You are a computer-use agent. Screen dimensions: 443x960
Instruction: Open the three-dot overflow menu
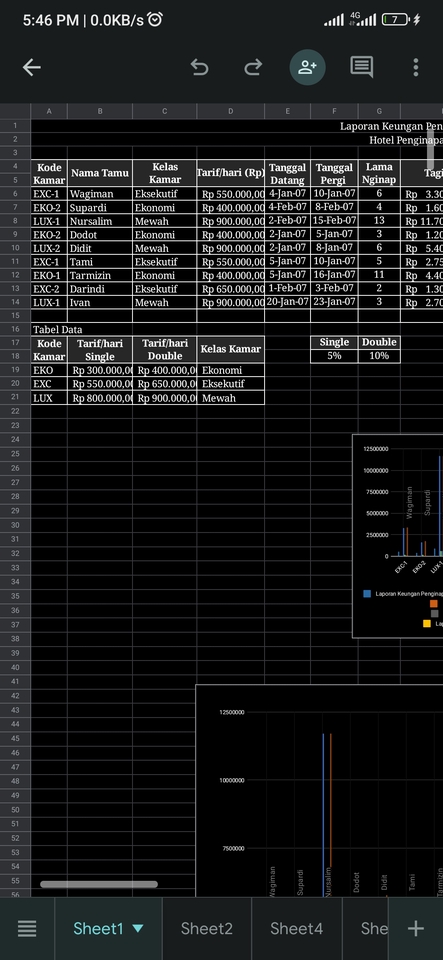click(415, 67)
